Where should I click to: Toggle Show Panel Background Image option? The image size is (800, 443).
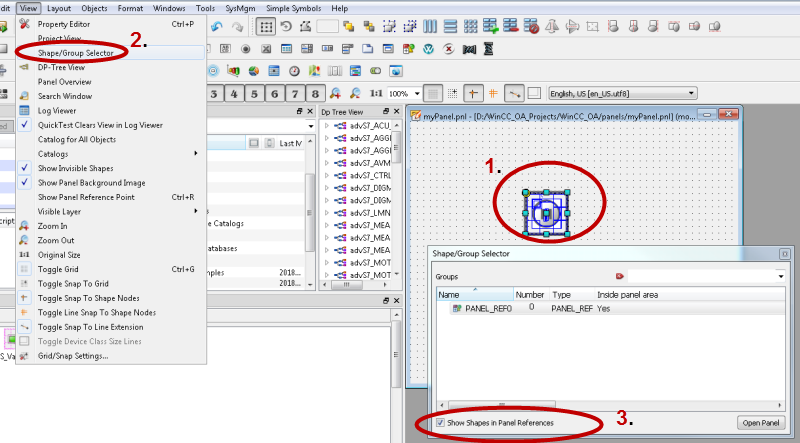click(x=90, y=183)
